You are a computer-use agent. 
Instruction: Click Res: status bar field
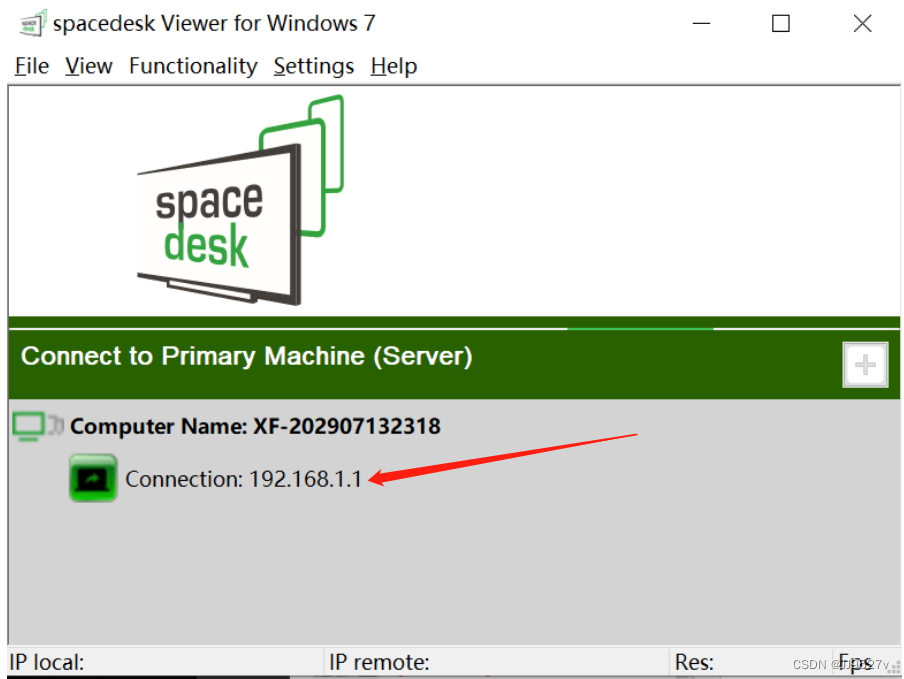tap(751, 662)
